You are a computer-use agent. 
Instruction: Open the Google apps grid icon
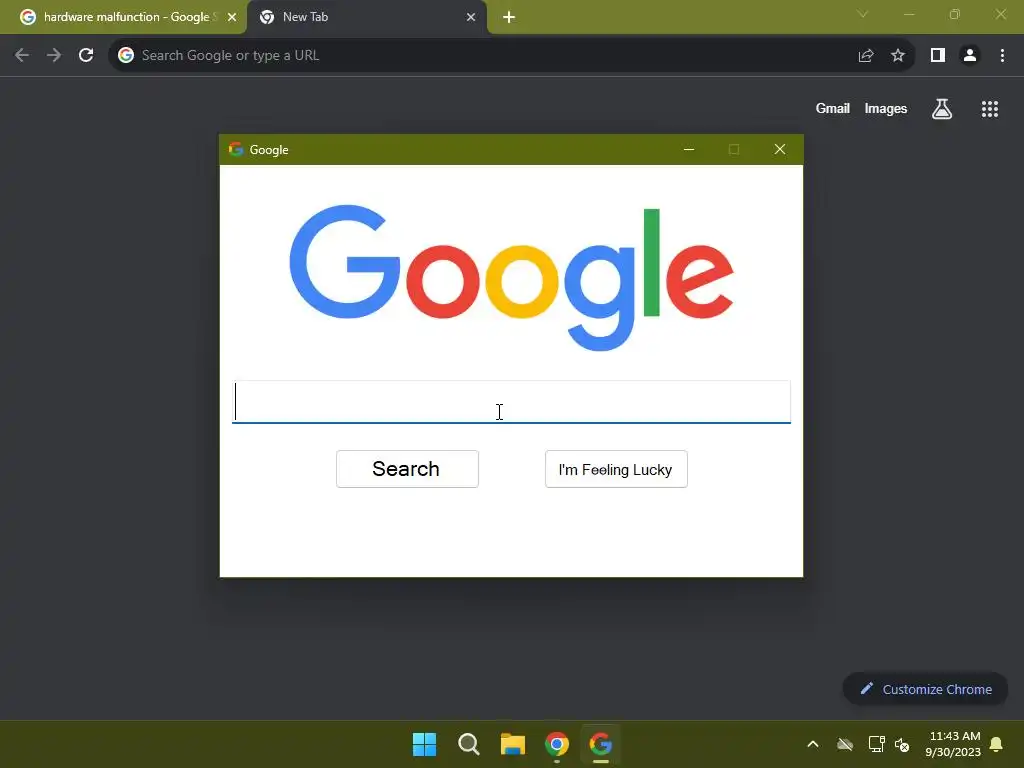[x=990, y=108]
